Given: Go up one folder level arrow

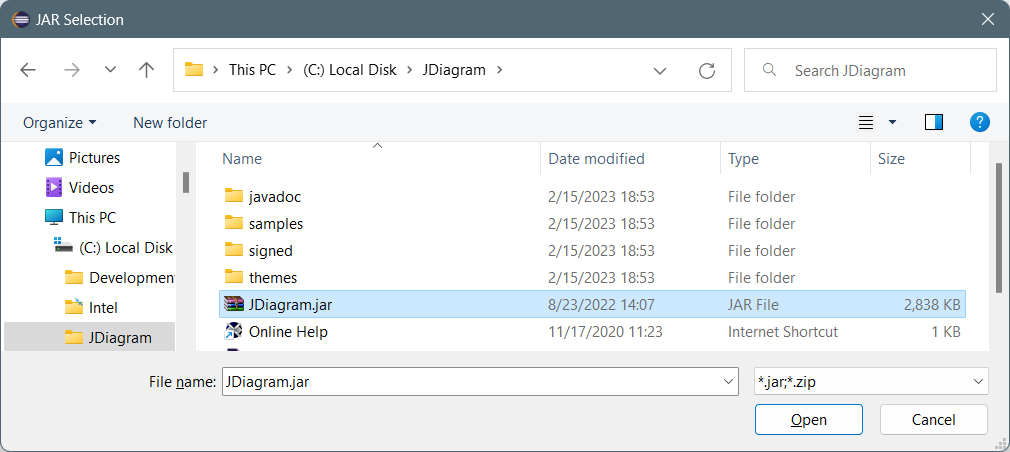Looking at the screenshot, I should tap(146, 70).
